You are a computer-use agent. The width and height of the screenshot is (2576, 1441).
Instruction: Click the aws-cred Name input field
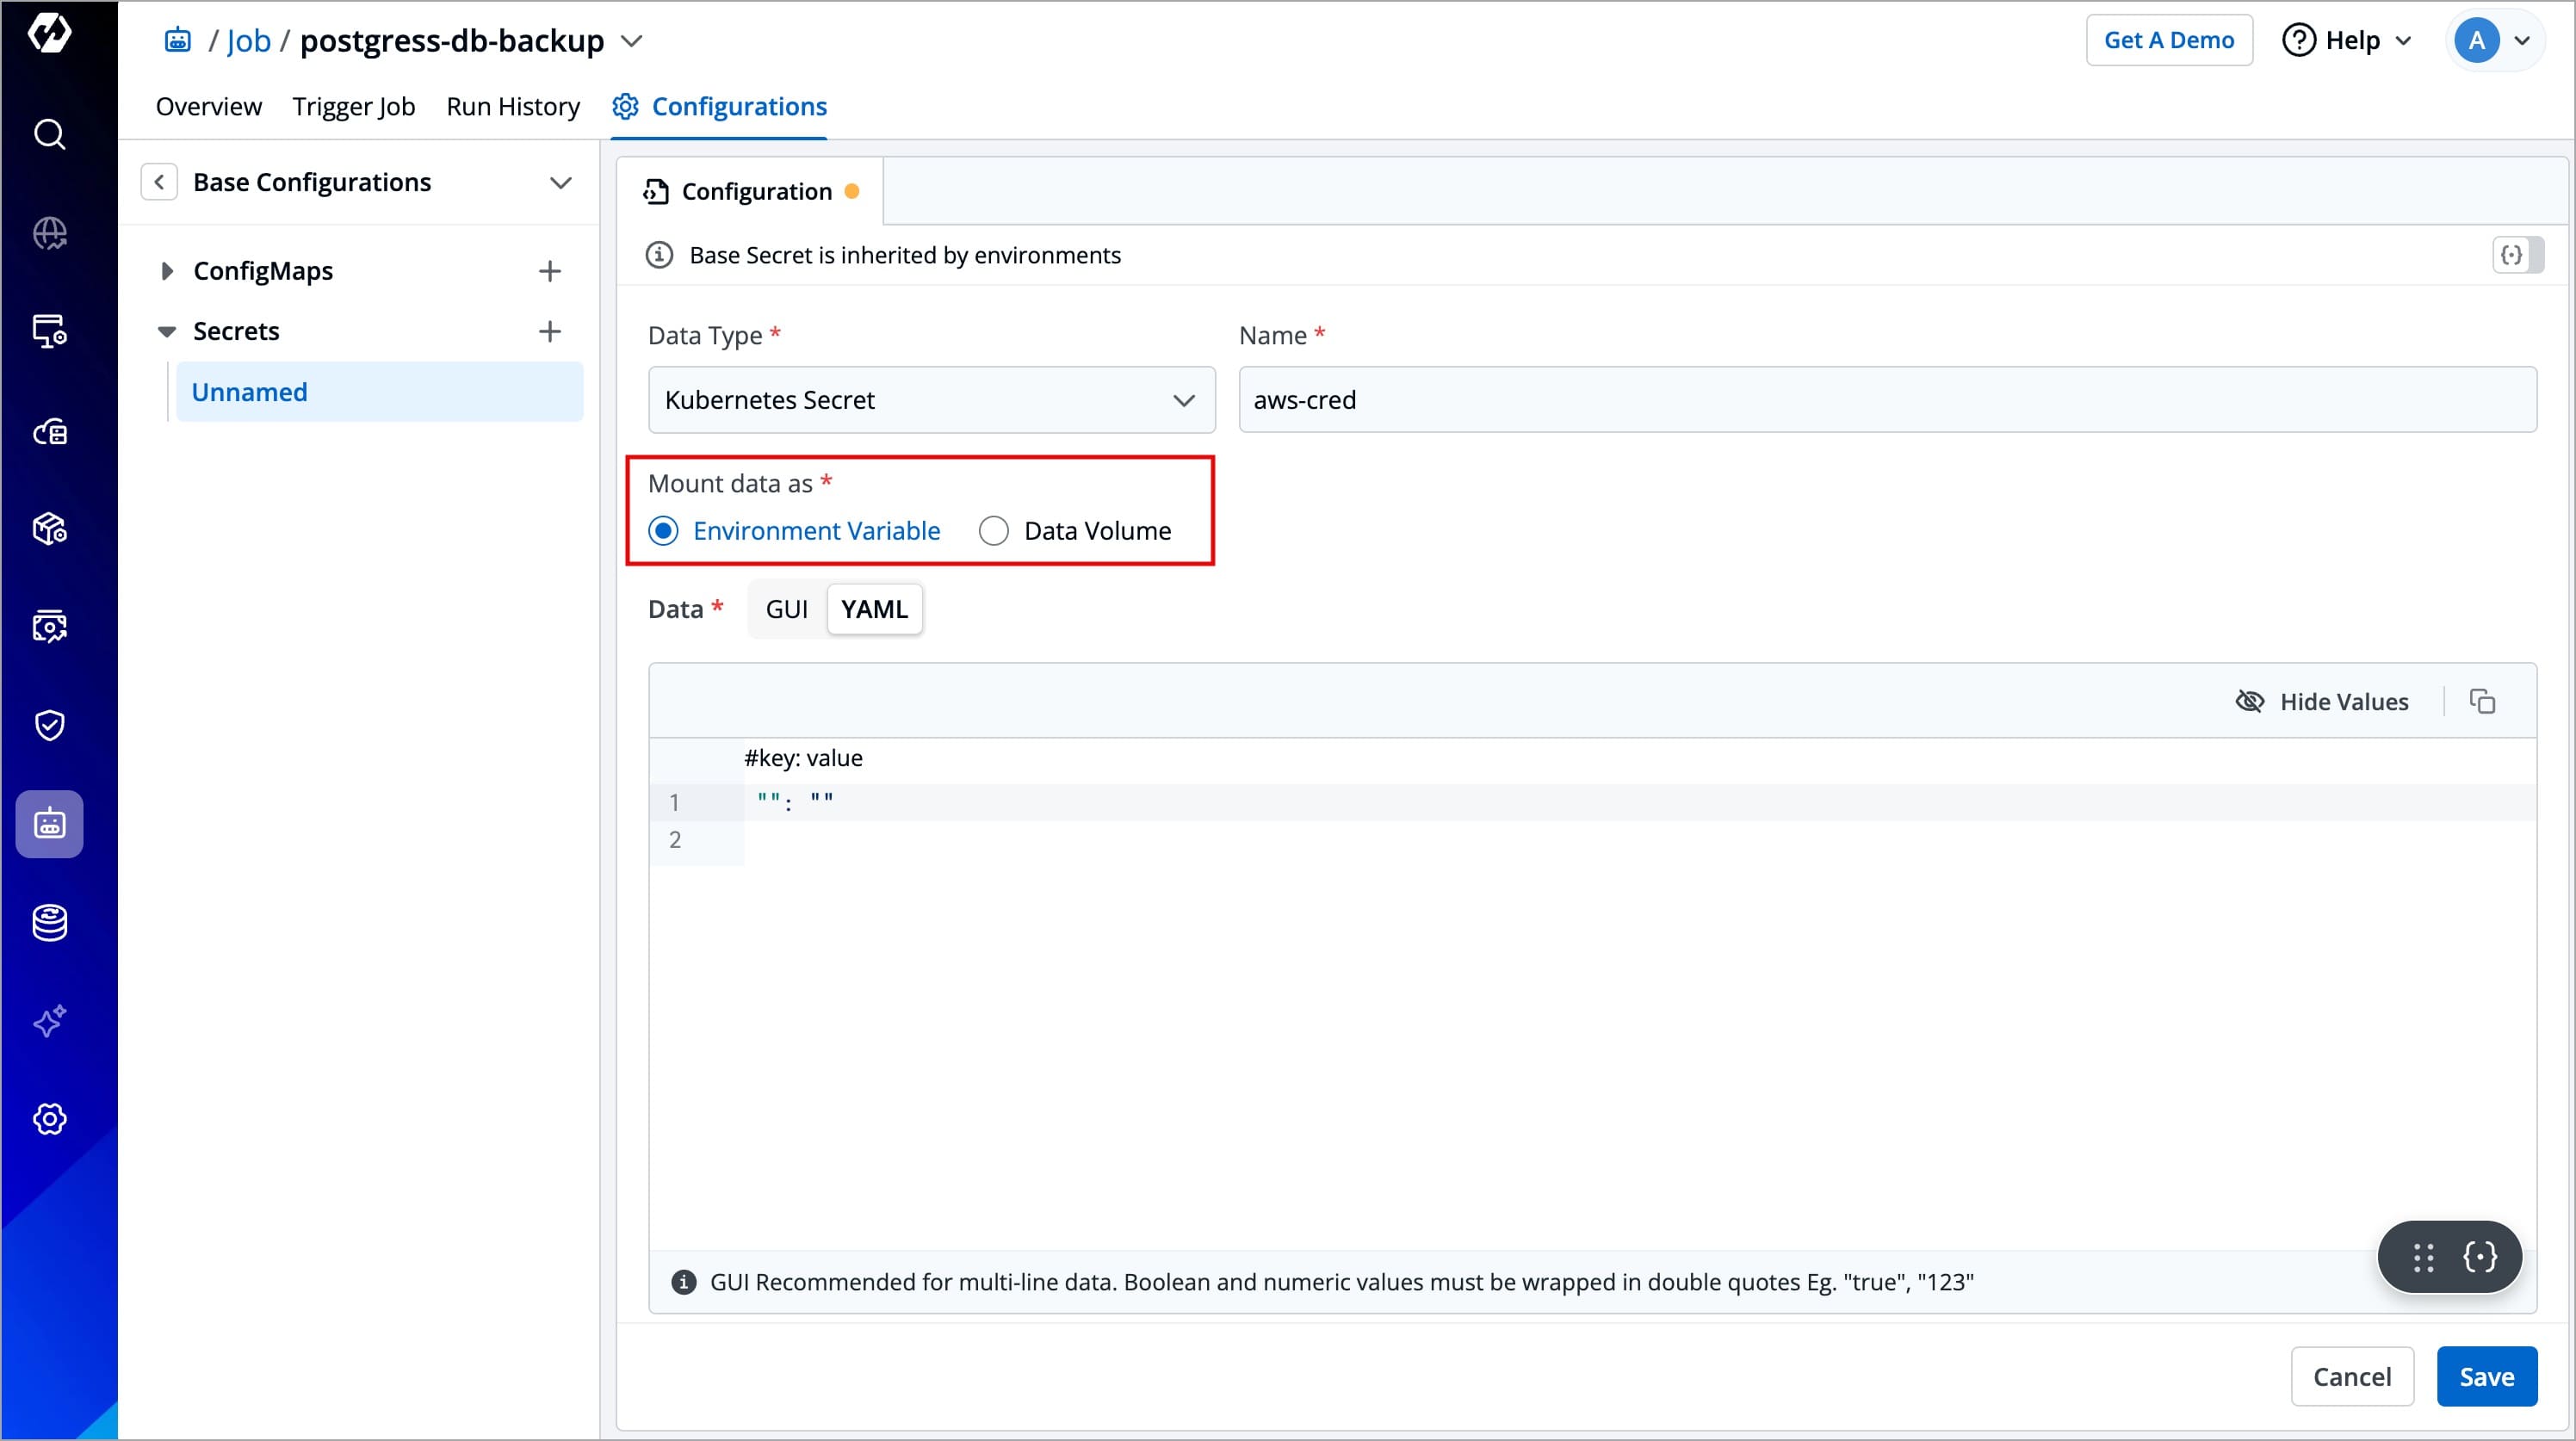(x=1886, y=400)
